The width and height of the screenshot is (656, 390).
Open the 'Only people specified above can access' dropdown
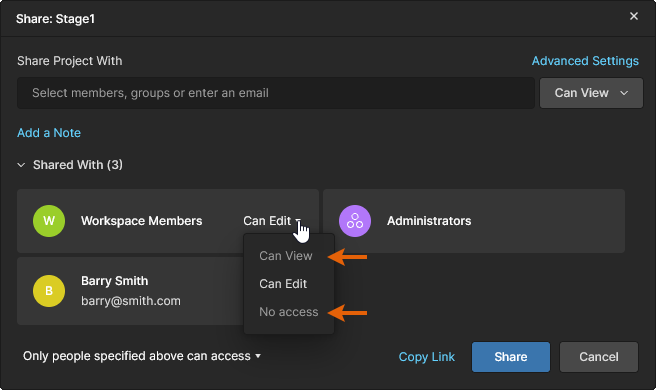(142, 356)
